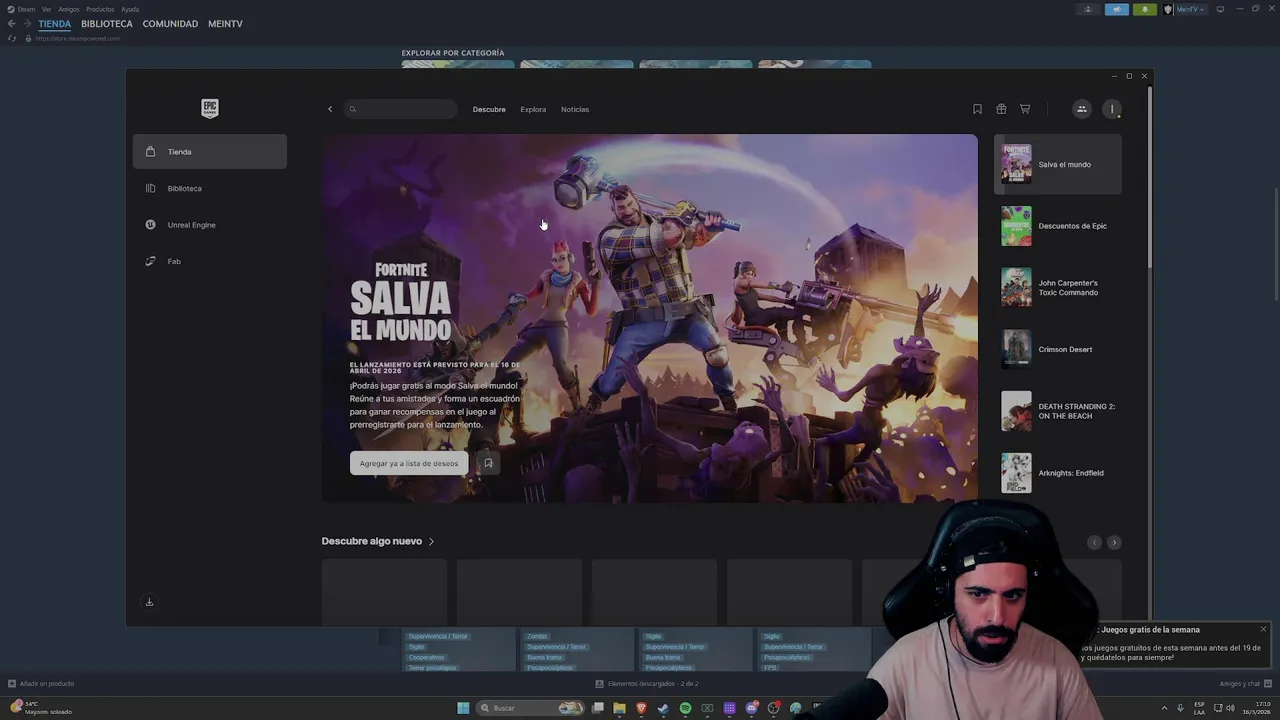
Task: Open Unreal Engine in Epic sidebar
Action: tap(209, 225)
